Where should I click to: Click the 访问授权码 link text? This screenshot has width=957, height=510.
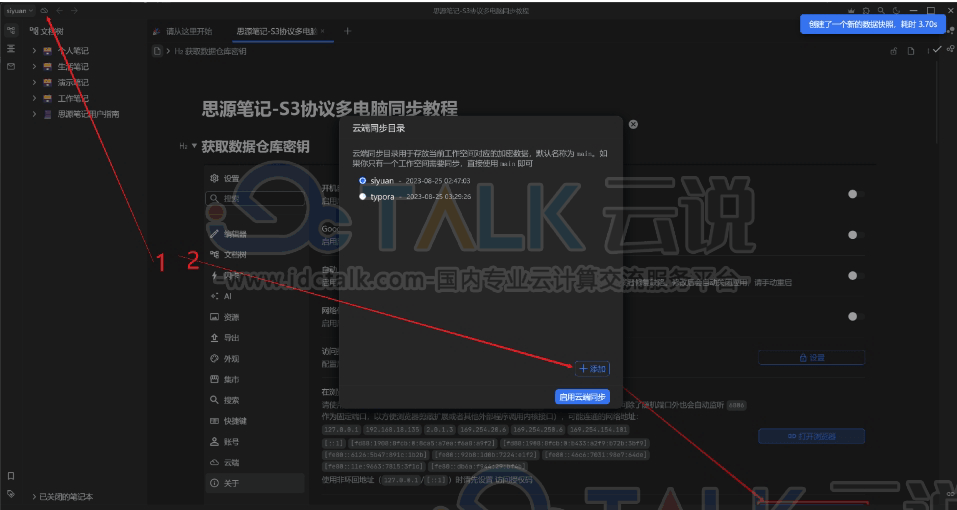point(513,480)
